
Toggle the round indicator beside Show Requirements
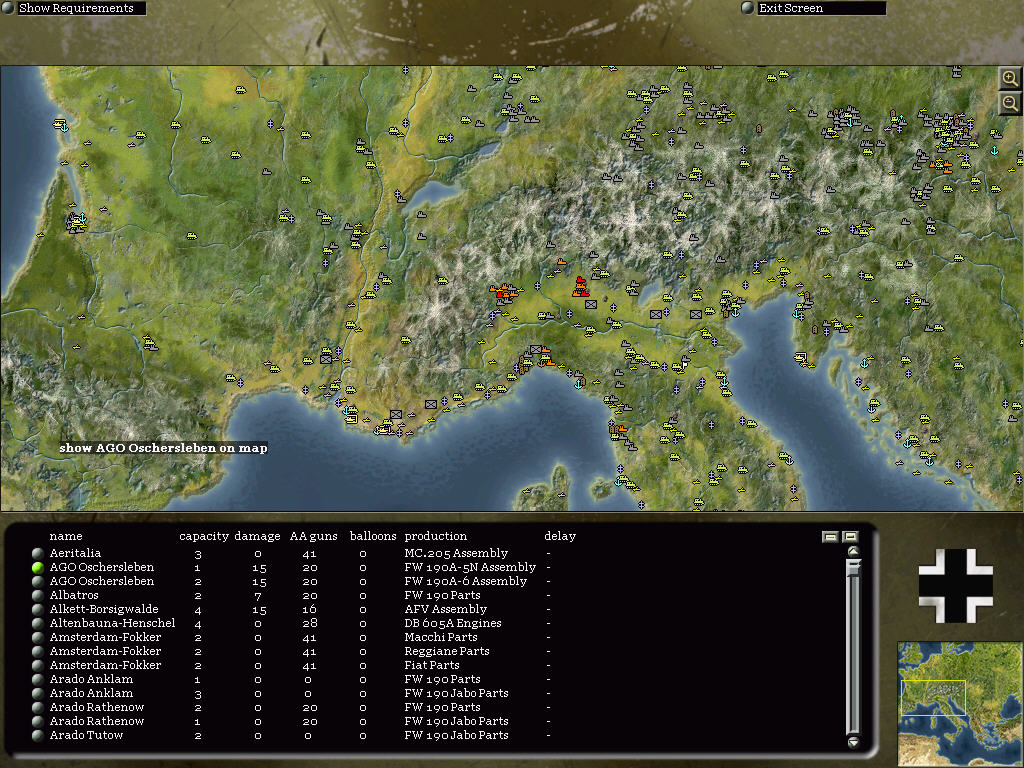pyautogui.click(x=8, y=8)
